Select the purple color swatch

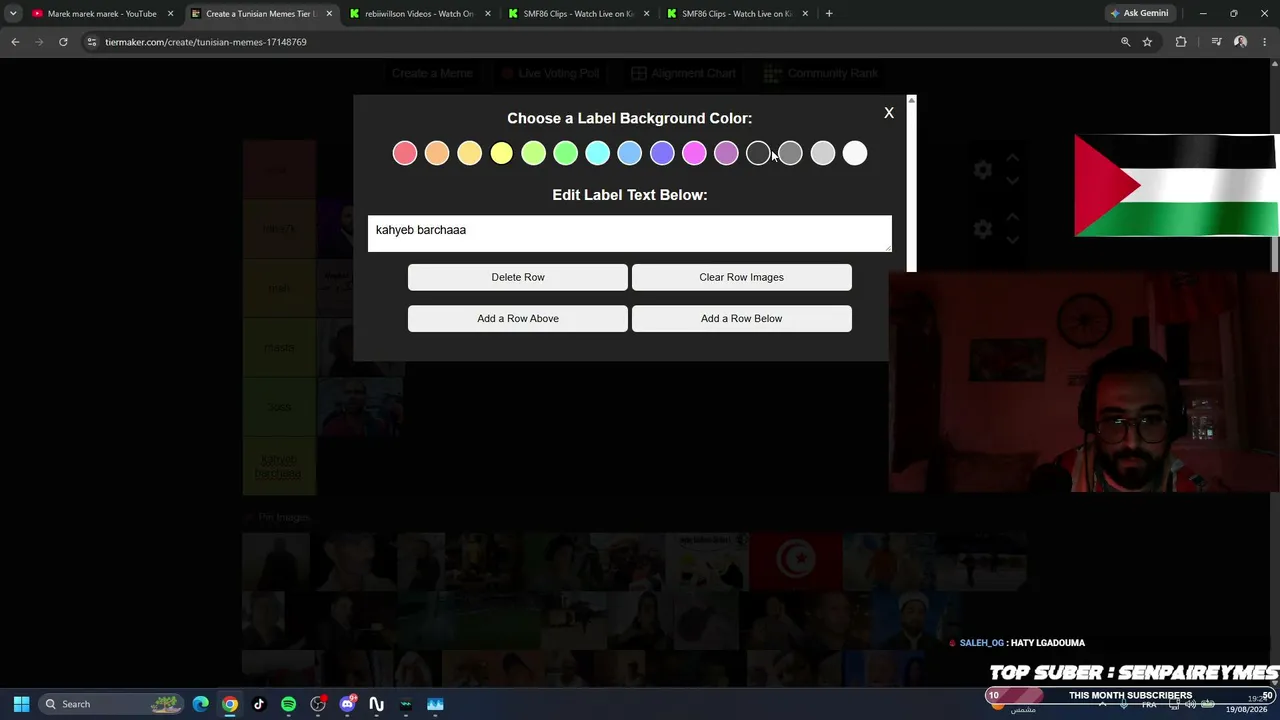pyautogui.click(x=726, y=153)
